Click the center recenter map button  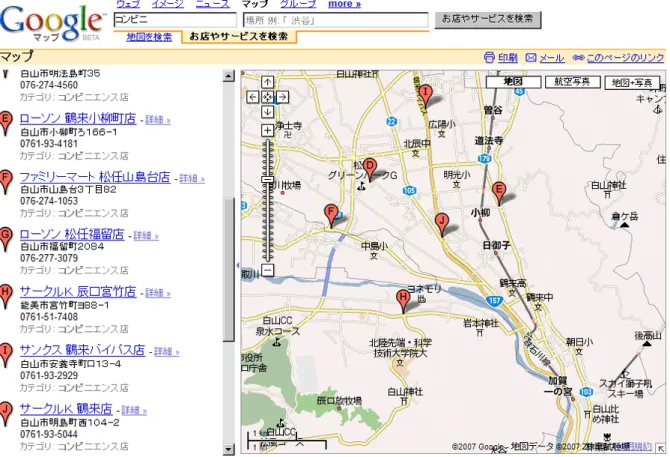click(267, 97)
